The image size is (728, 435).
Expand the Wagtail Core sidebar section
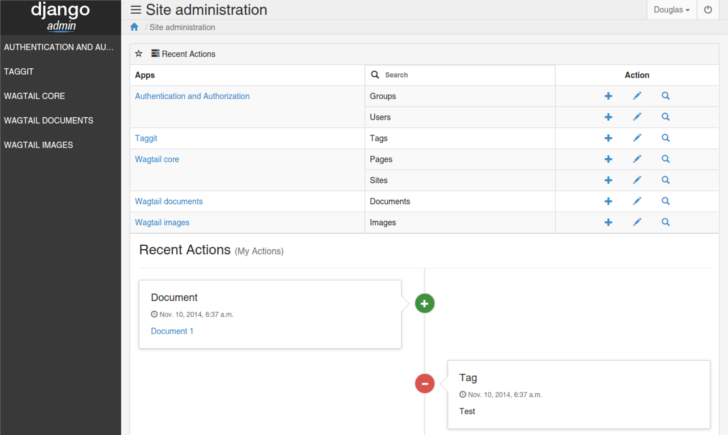point(34,96)
